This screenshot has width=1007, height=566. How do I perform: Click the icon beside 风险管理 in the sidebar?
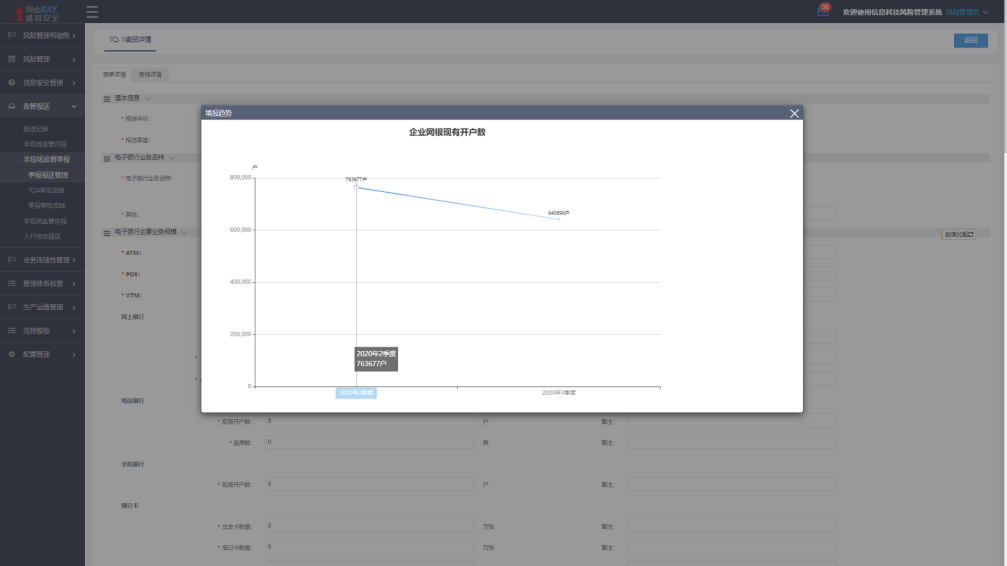(12, 59)
